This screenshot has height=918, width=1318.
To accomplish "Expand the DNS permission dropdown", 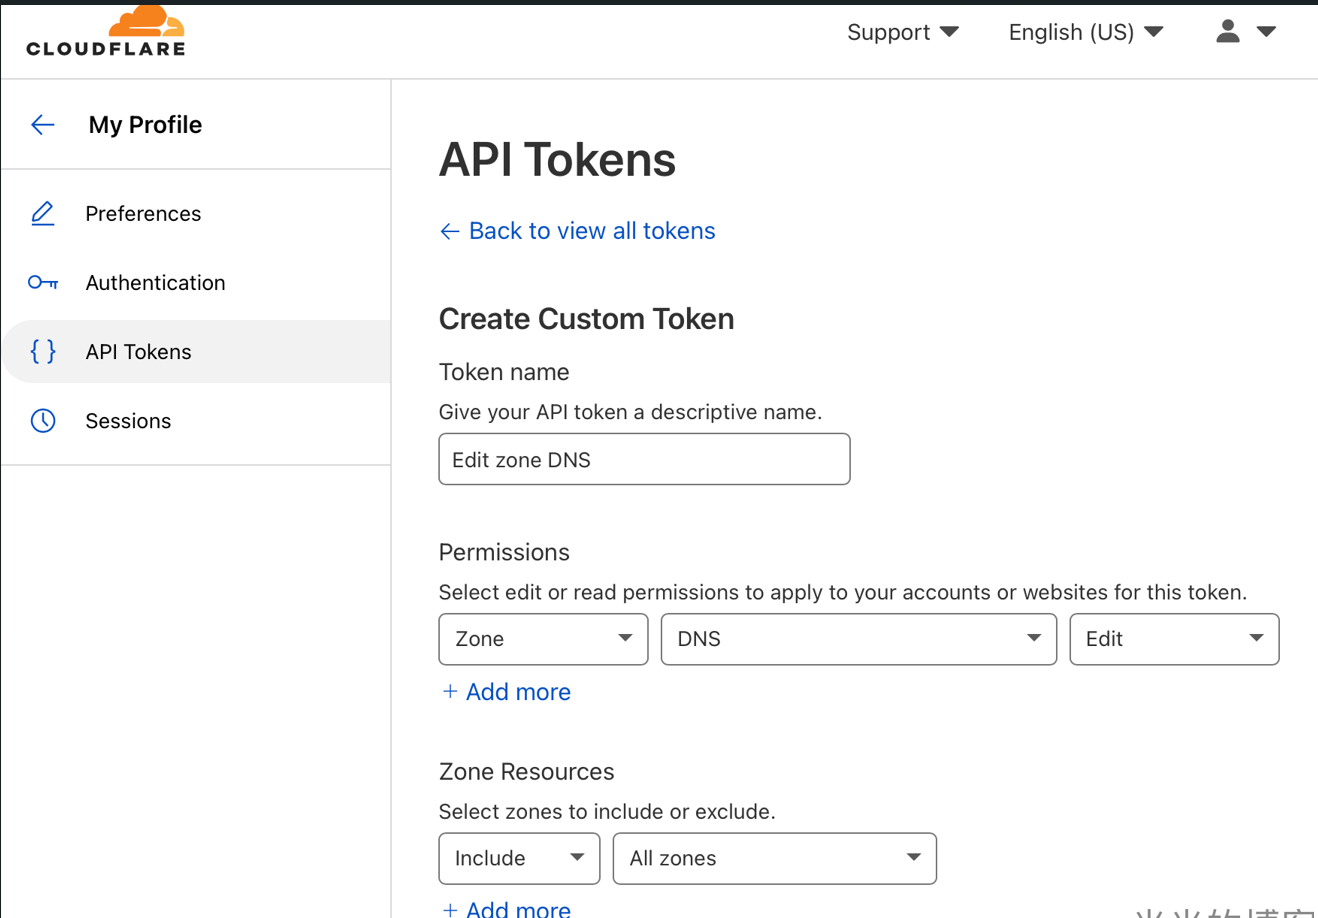I will click(858, 639).
